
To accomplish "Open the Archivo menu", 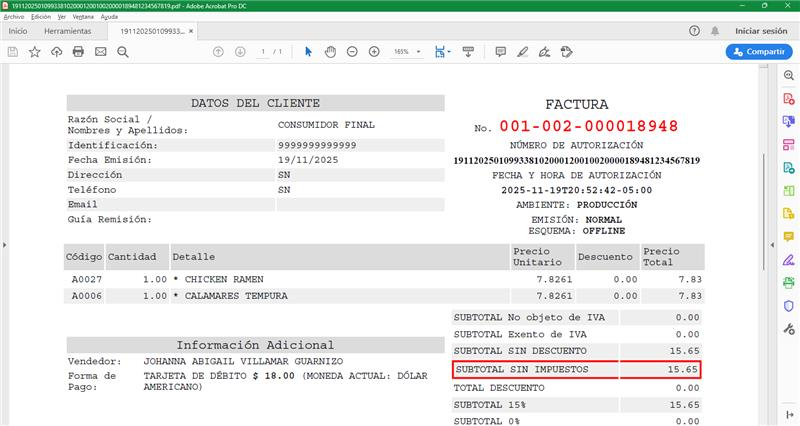I will point(14,17).
